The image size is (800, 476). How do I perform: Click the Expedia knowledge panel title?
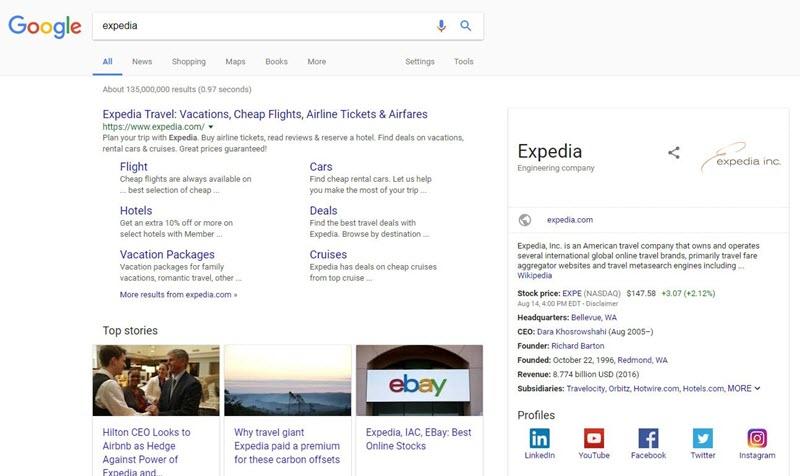tap(549, 152)
